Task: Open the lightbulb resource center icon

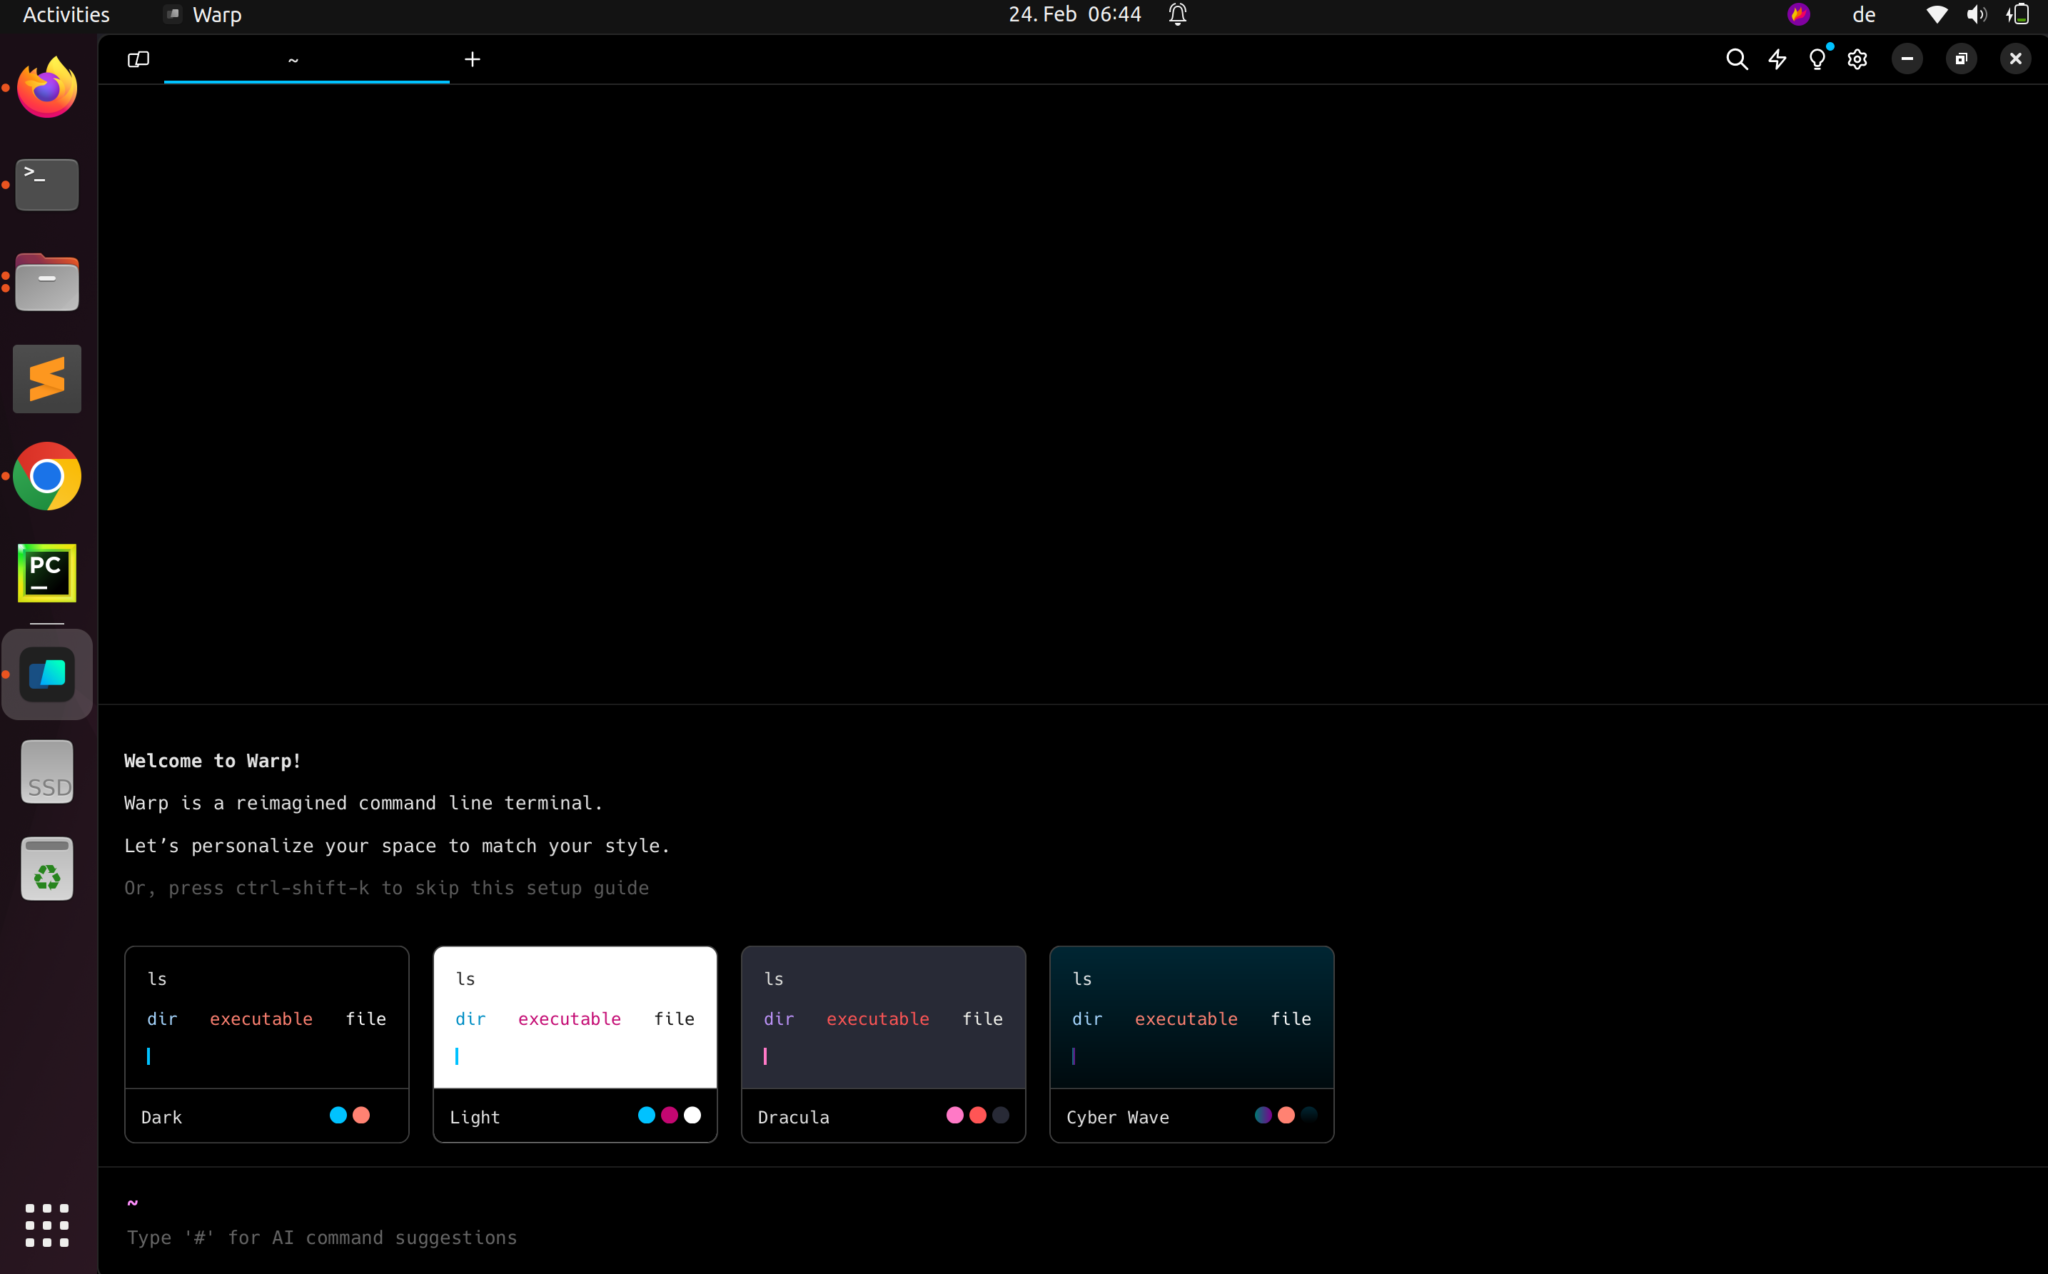Action: (x=1817, y=59)
